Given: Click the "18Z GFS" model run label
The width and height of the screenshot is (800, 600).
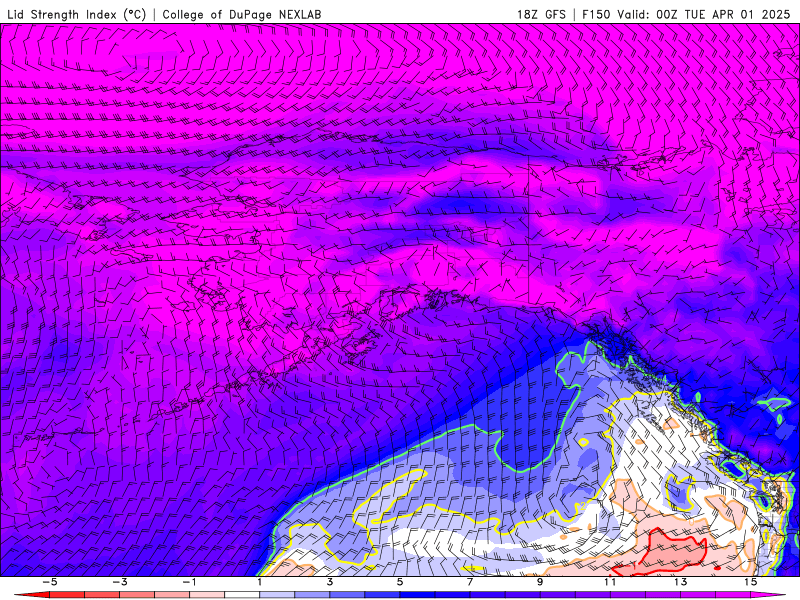Looking at the screenshot, I should (541, 14).
